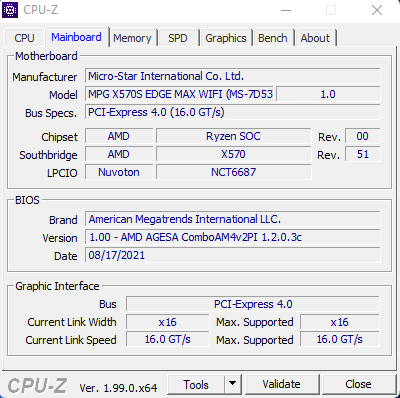Click the X570 southbridge field
The width and height of the screenshot is (400, 398).
pos(233,154)
